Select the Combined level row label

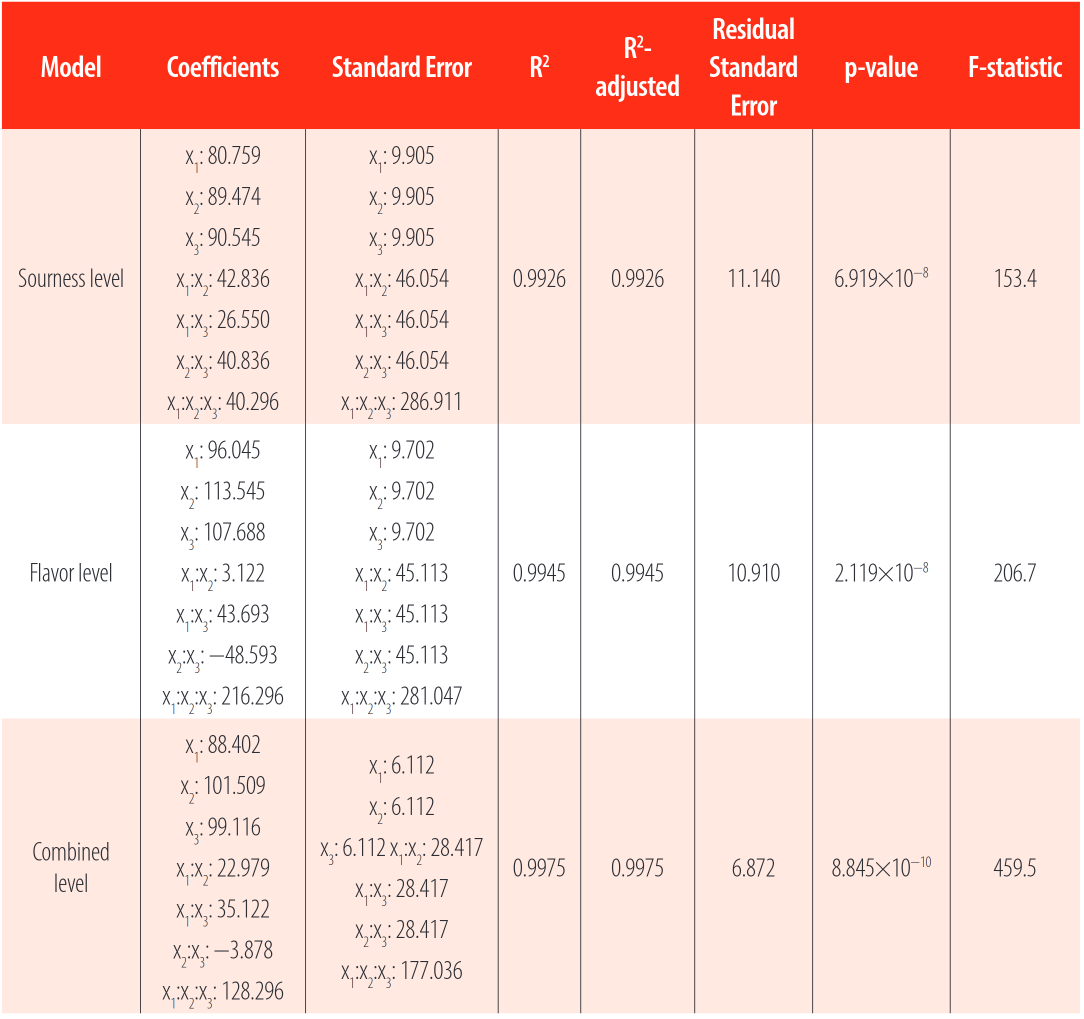71,867
